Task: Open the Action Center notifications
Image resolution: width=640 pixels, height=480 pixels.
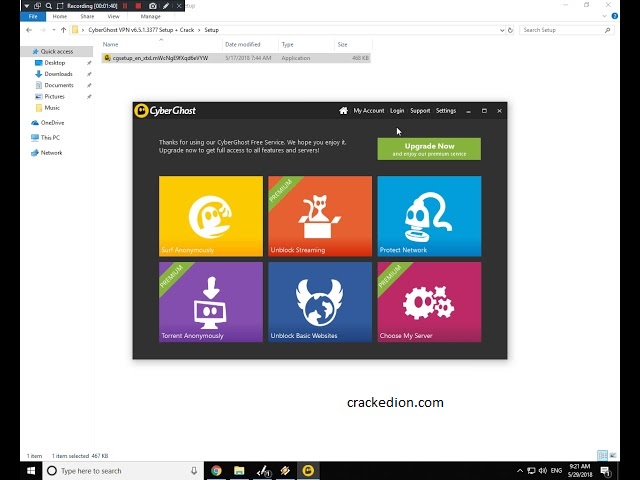Action: pos(606,471)
